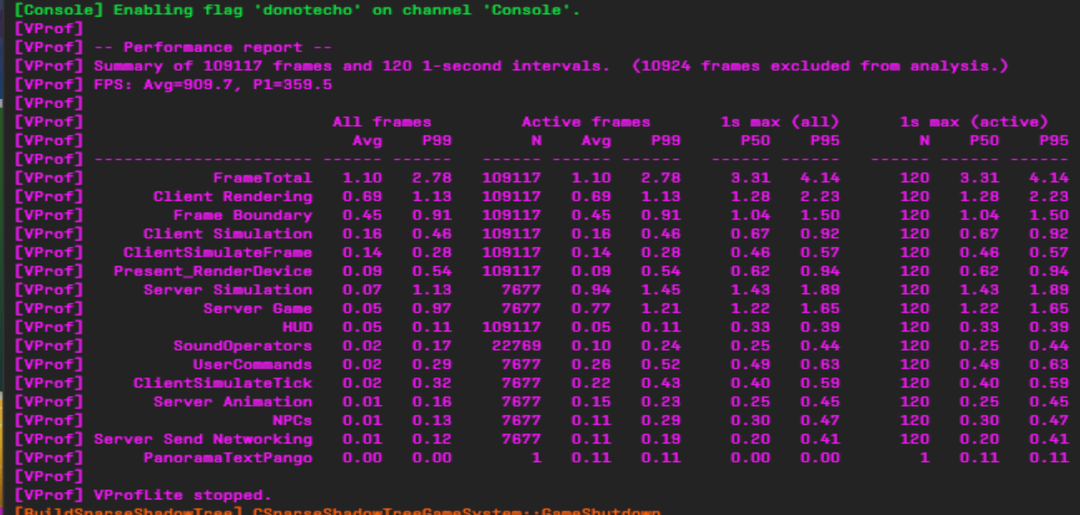Click the 22769 value in SoundOperators row
This screenshot has height=515, width=1080.
click(x=516, y=346)
